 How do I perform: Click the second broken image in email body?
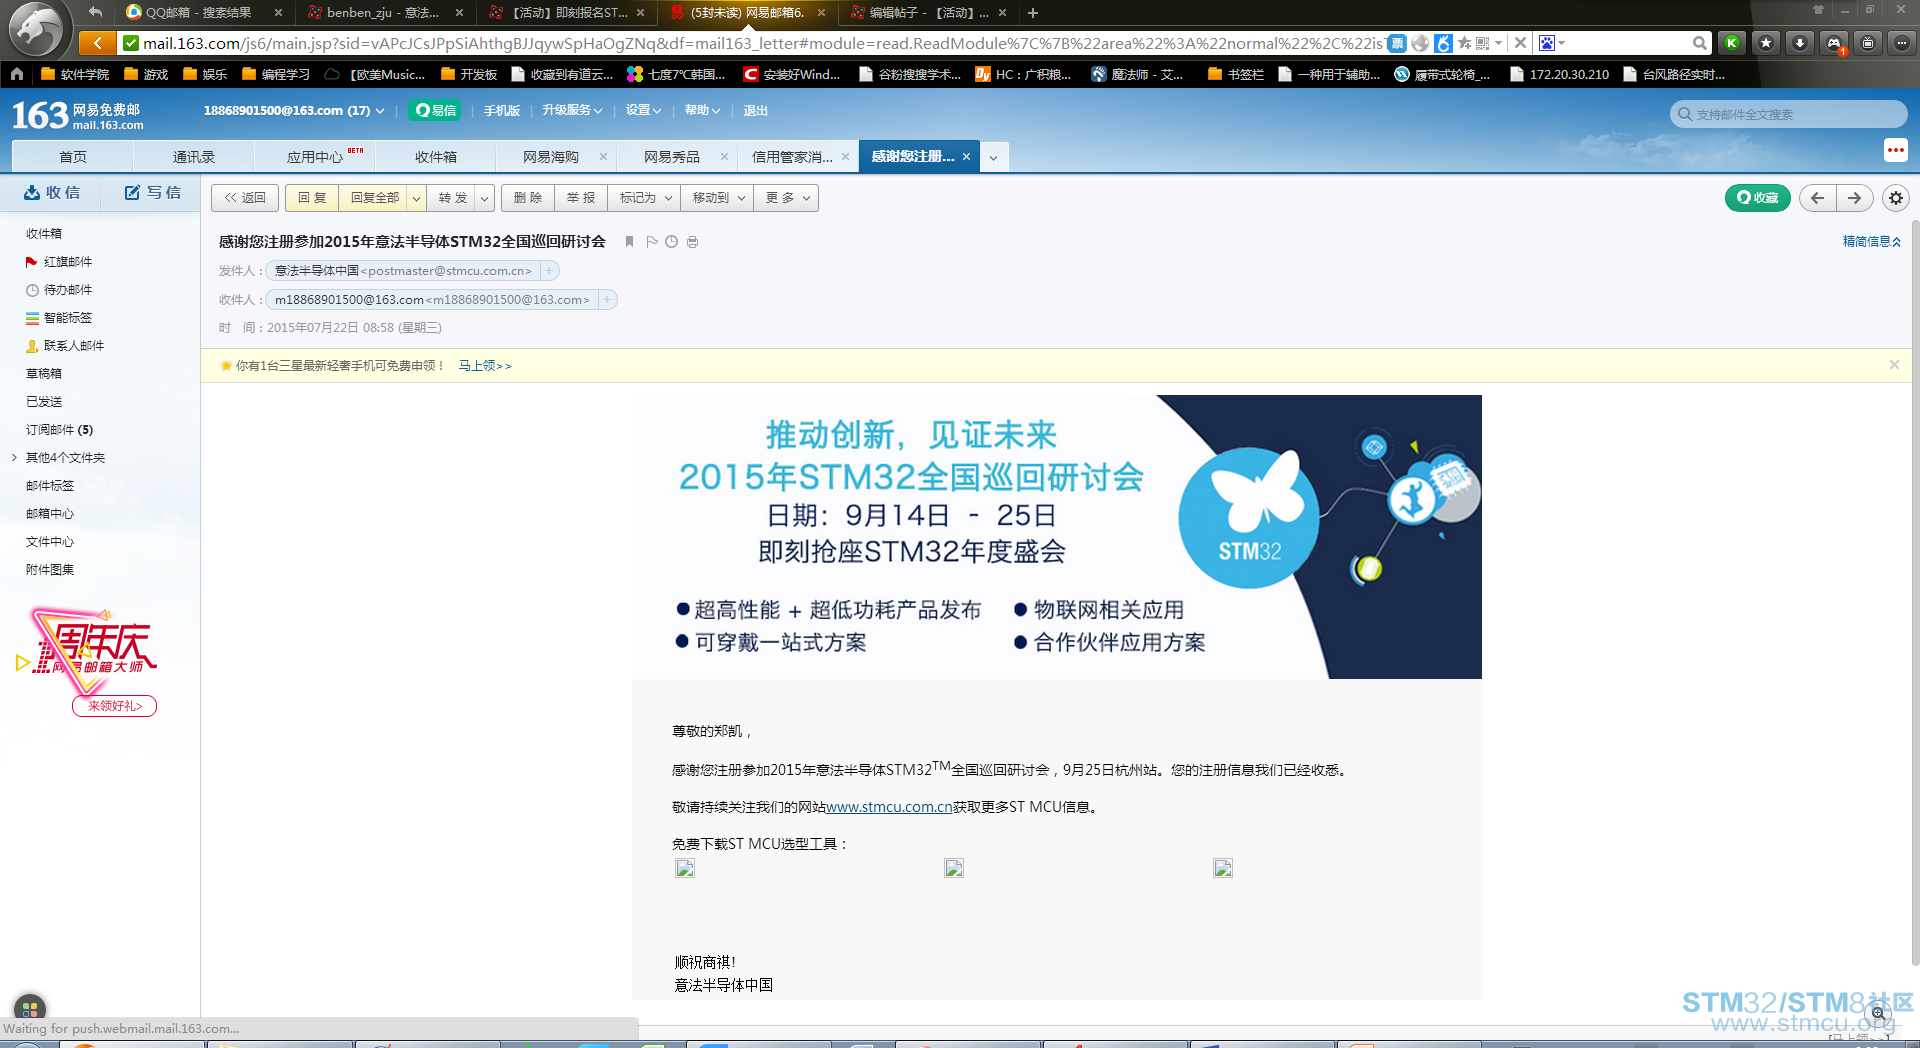click(x=954, y=868)
